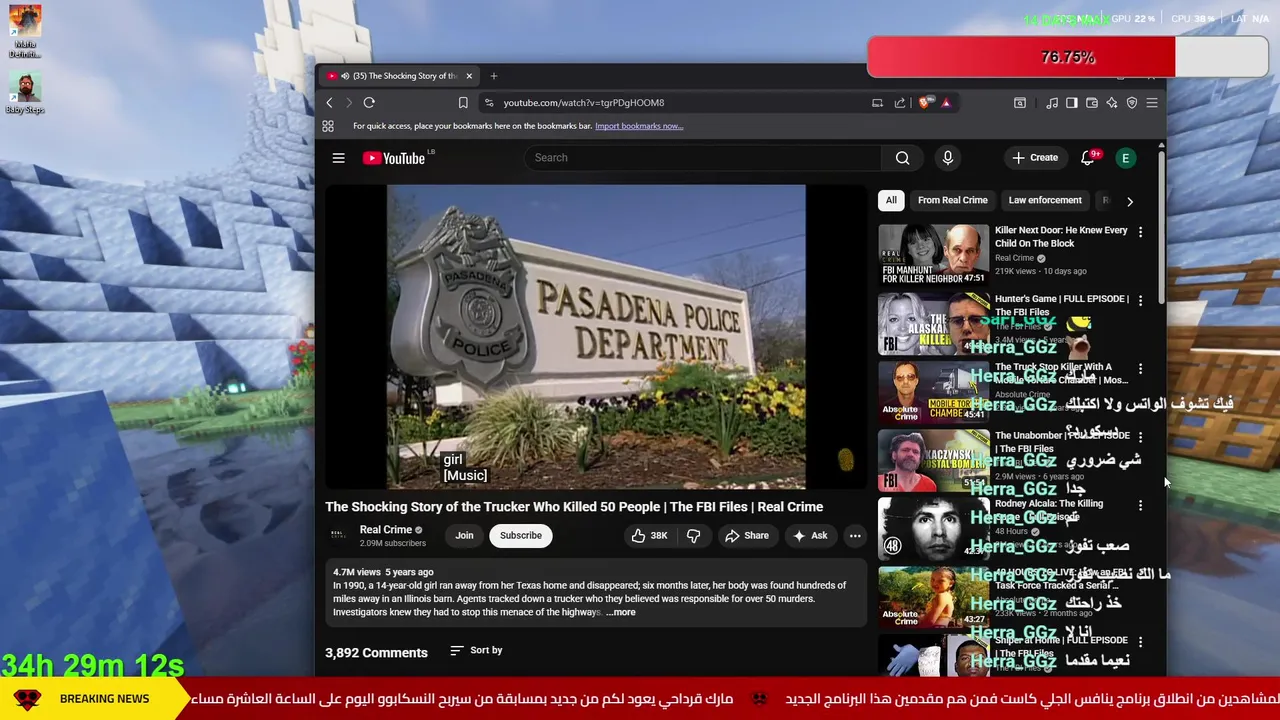This screenshot has height=720, width=1280.
Task: Go to the YouTube home logo
Action: coord(395,158)
